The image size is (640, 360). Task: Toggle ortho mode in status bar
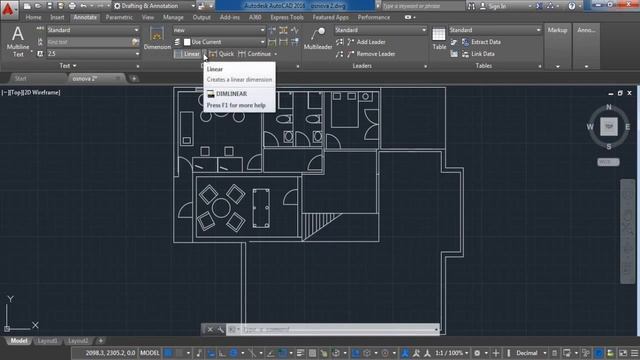222,353
